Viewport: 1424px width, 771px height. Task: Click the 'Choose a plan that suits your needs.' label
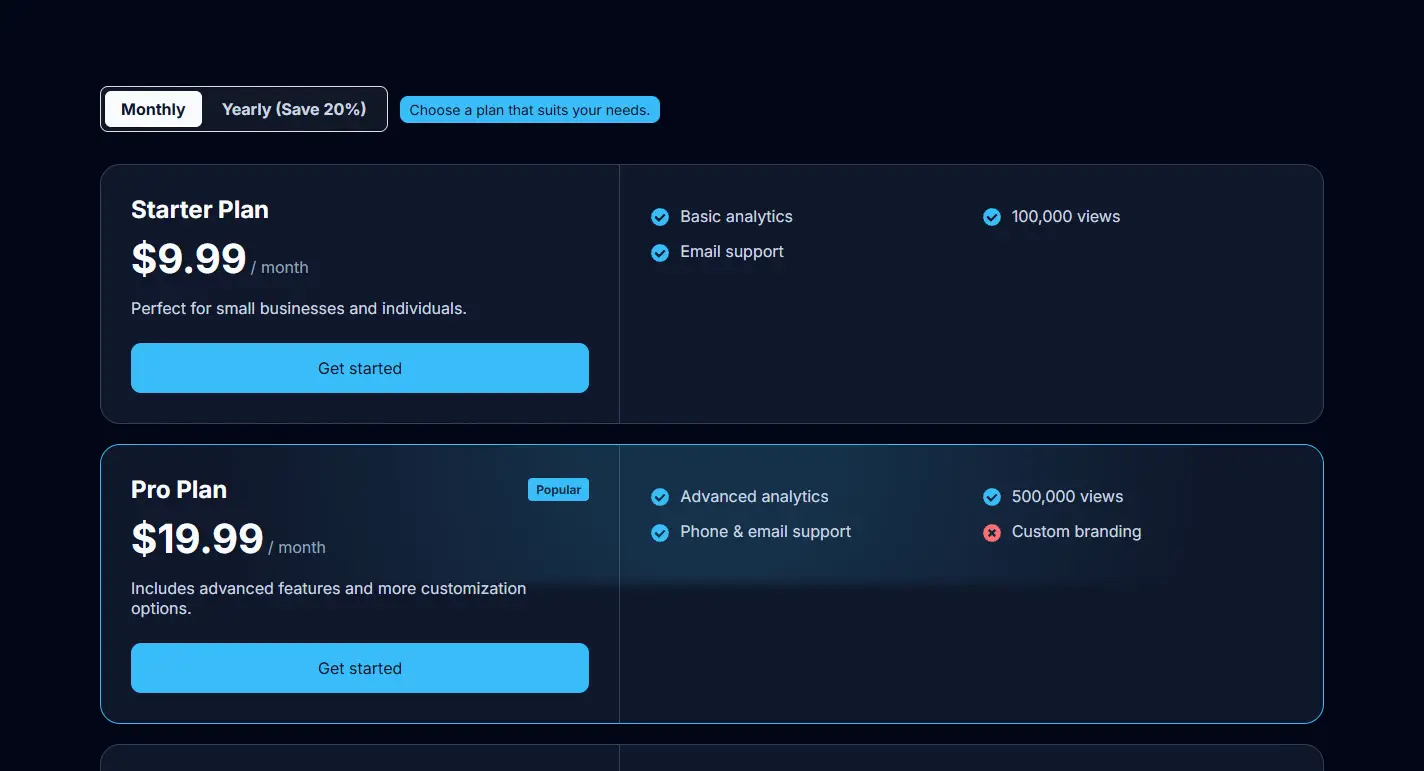click(x=530, y=110)
